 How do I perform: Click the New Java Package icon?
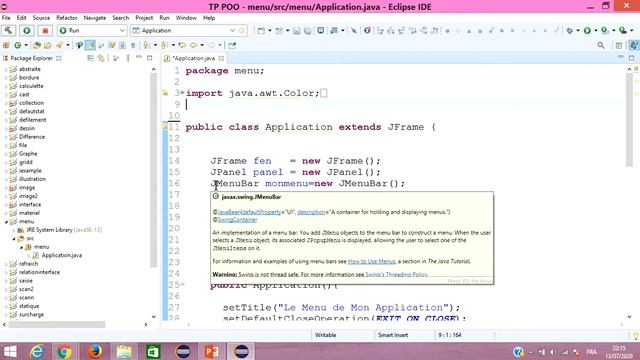pos(6,45)
